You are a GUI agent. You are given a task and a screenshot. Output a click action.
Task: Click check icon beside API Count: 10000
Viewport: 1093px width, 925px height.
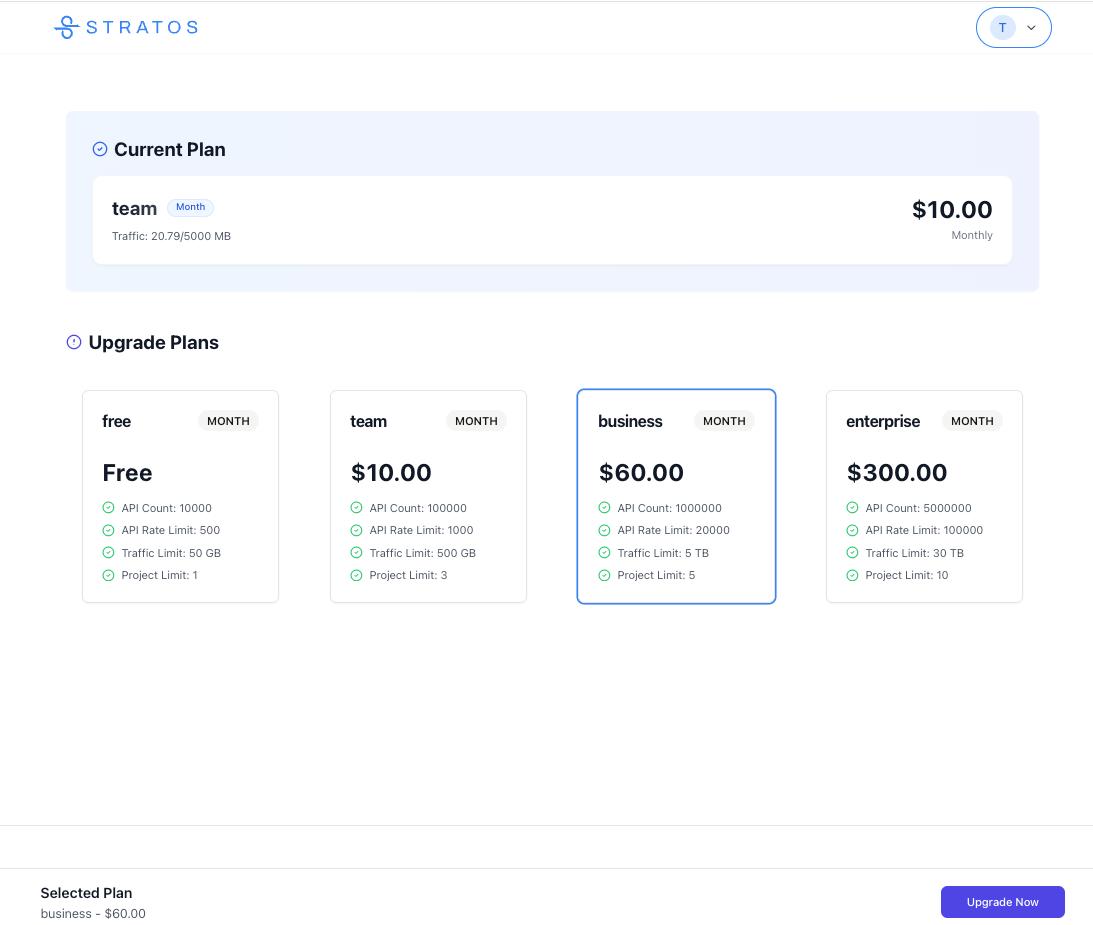coord(108,507)
